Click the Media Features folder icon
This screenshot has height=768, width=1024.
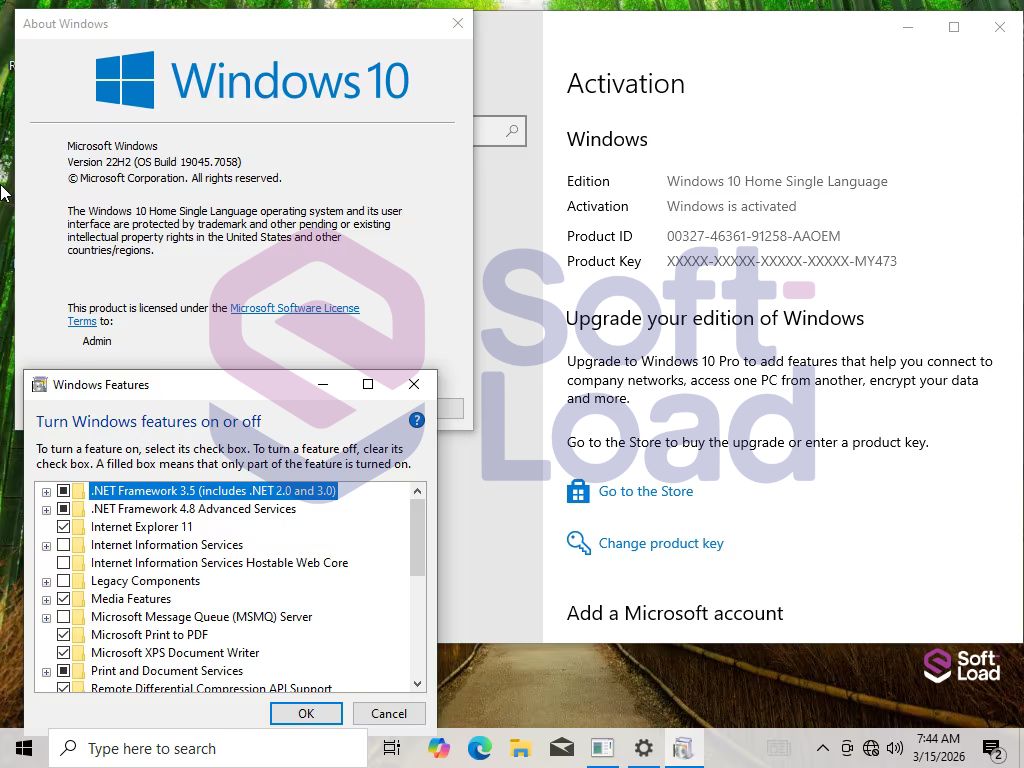(x=79, y=598)
